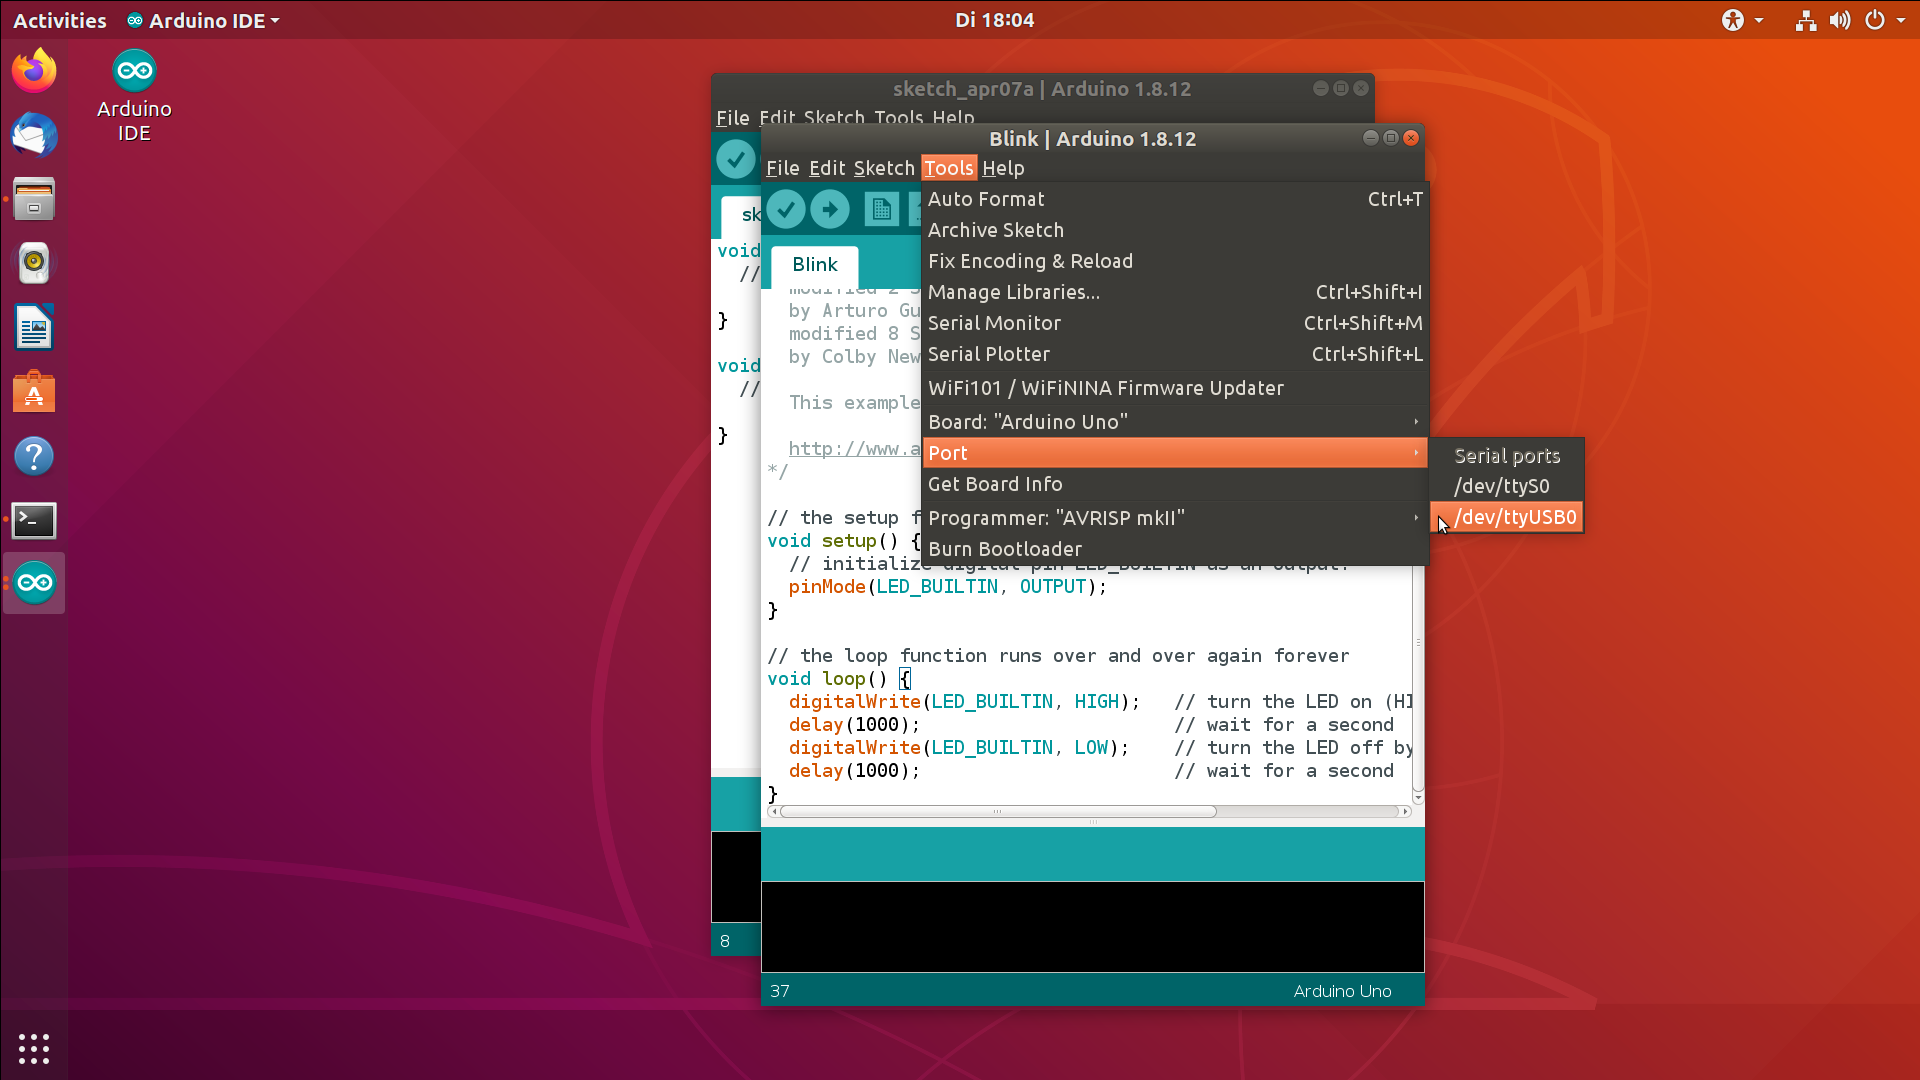Close the Tools menu in Blink window
Screen dimensions: 1920x1080
[x=948, y=168]
